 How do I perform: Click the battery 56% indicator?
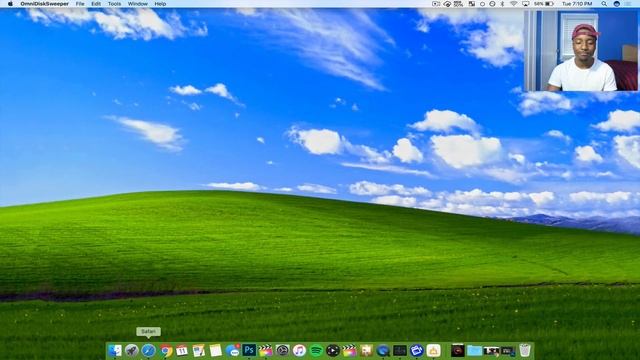click(x=544, y=4)
